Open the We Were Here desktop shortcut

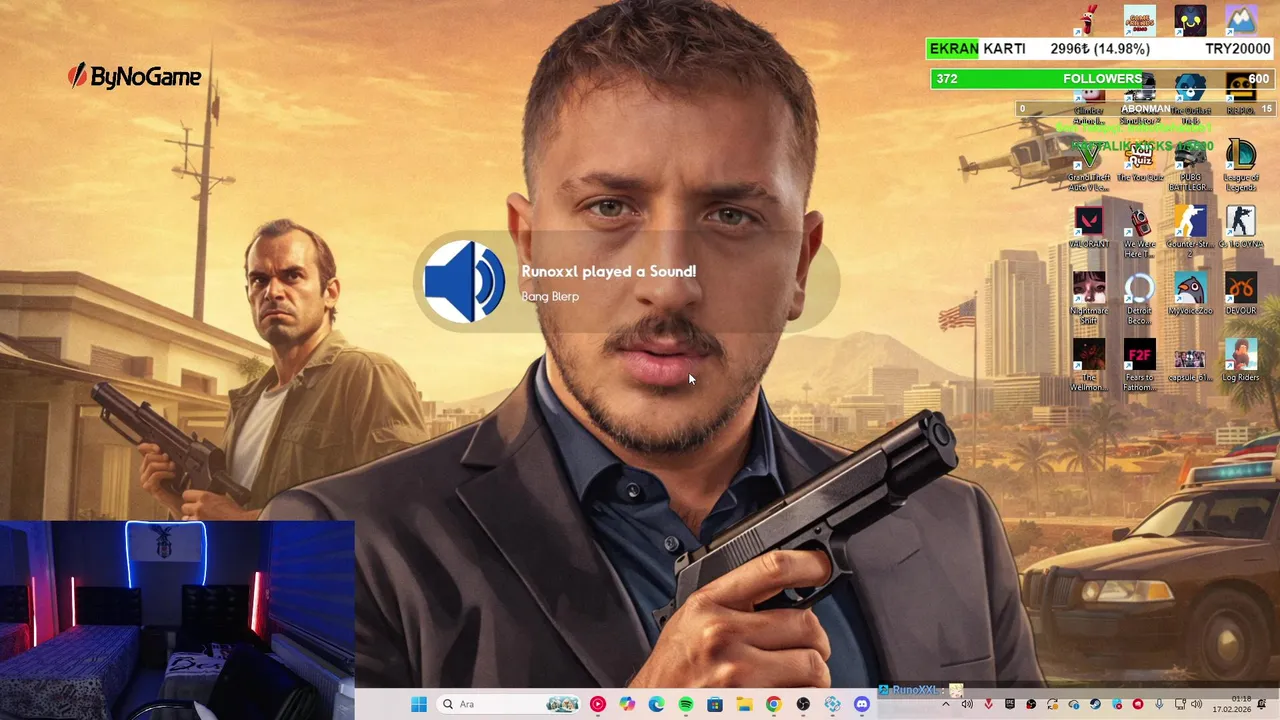pyautogui.click(x=1140, y=232)
